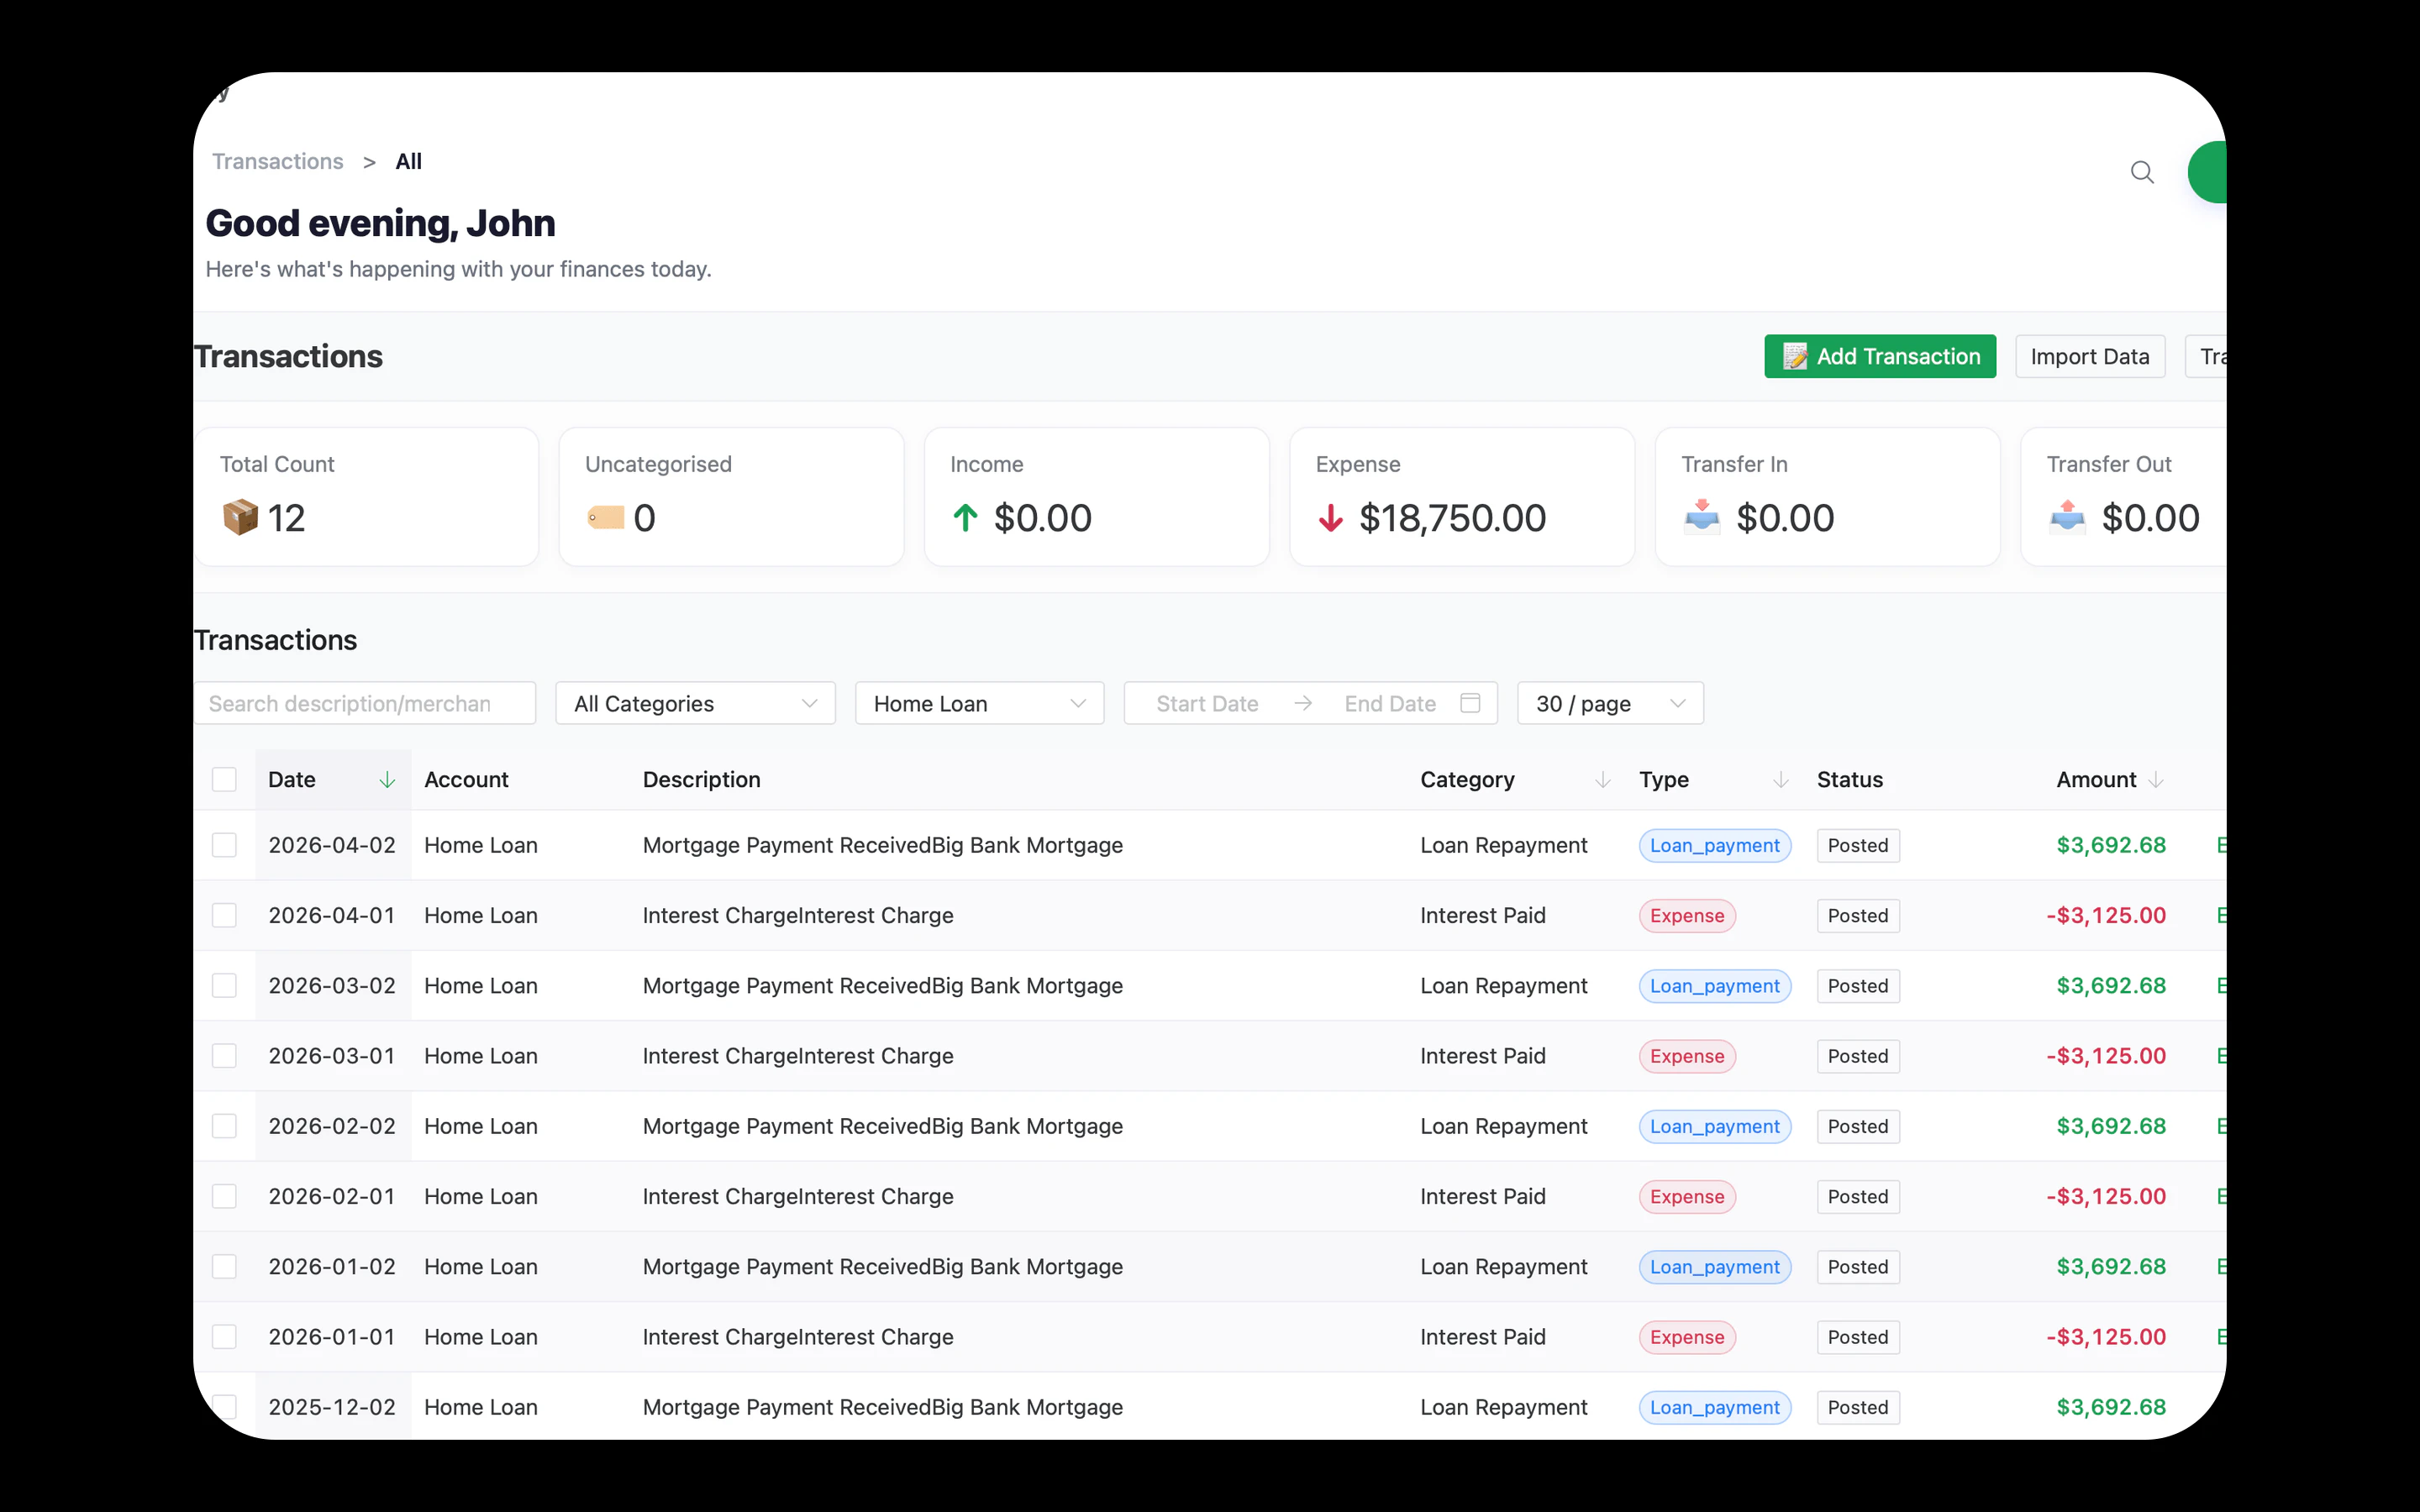Click the green Income up arrow
Viewport: 2420px width, 1512px height.
[x=965, y=517]
